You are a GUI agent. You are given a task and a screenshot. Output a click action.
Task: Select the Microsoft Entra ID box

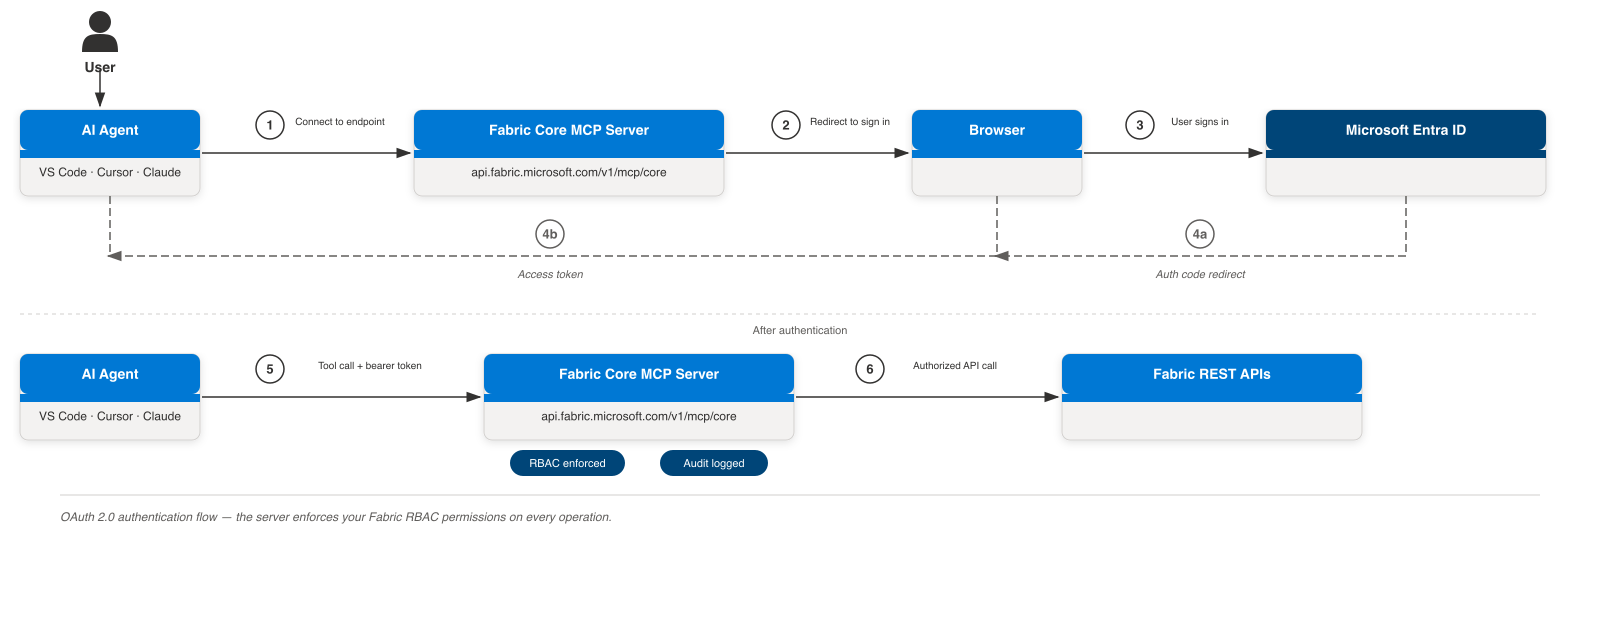[1406, 153]
